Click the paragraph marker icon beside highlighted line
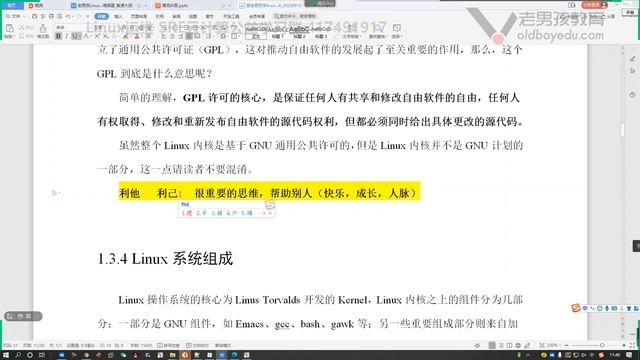This screenshot has width=640, height=360. click(x=55, y=193)
